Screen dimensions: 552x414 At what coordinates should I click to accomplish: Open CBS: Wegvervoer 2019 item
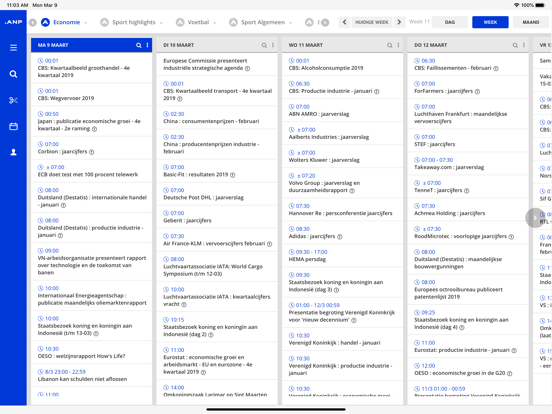pyautogui.click(x=92, y=94)
